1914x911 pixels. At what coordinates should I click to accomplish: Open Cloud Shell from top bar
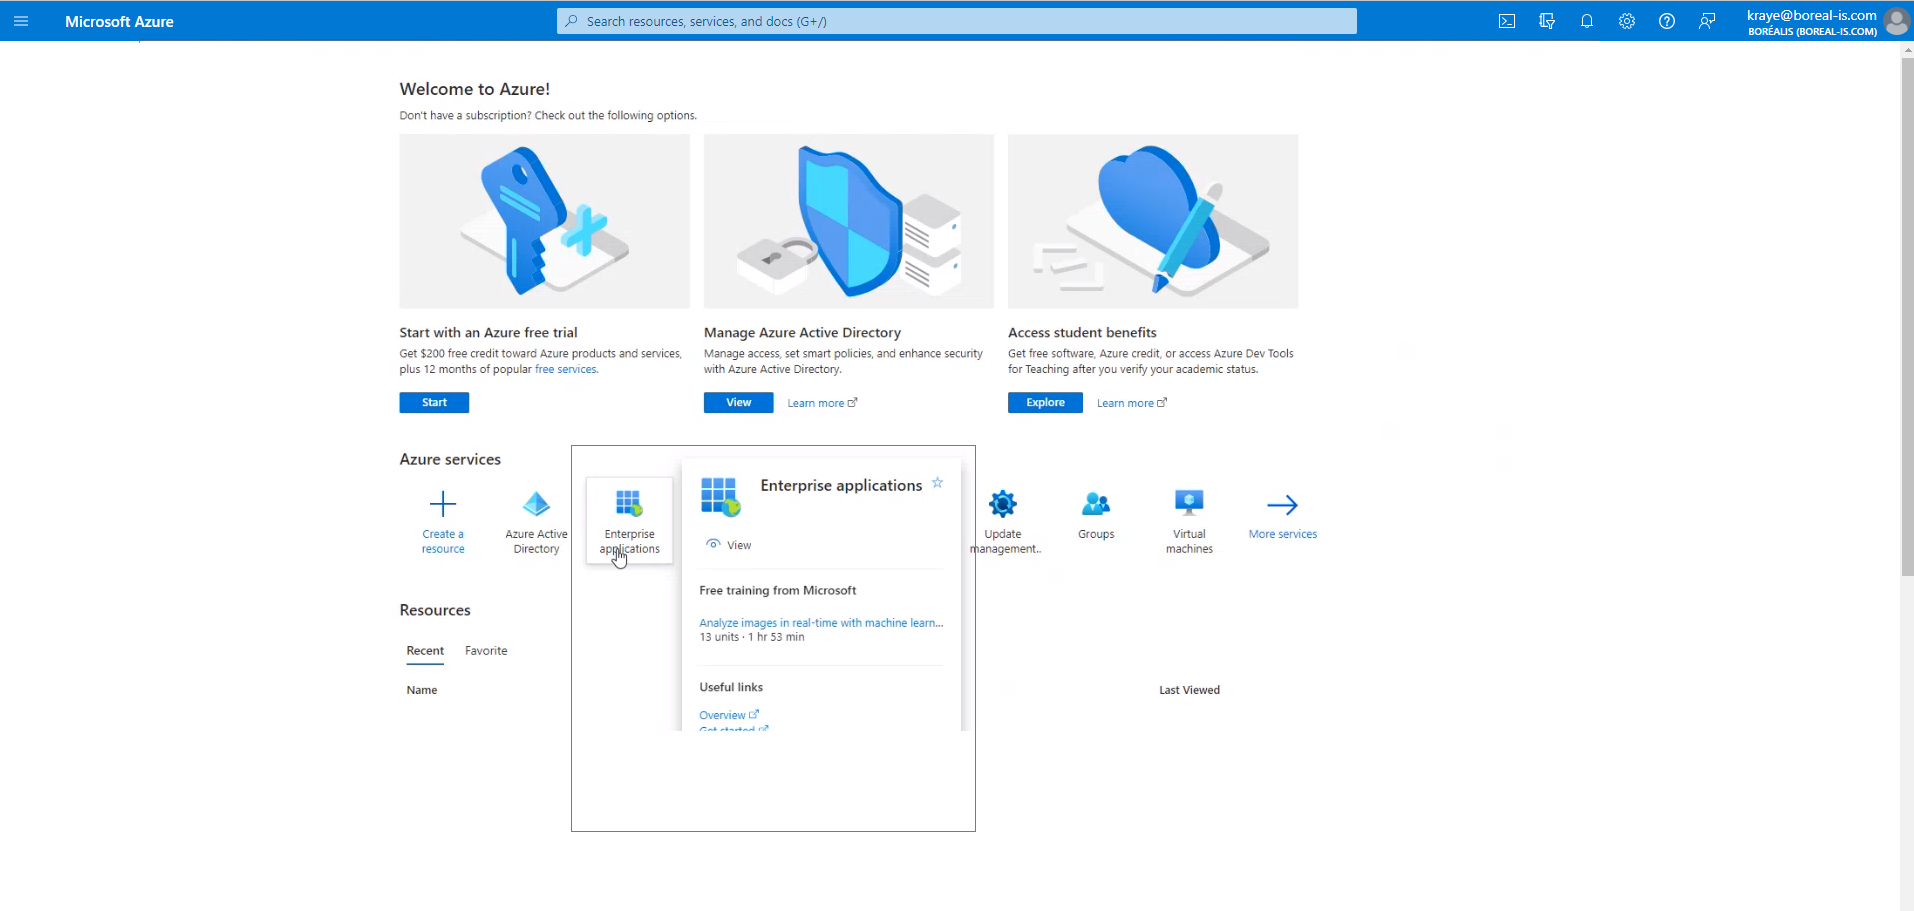tap(1507, 21)
